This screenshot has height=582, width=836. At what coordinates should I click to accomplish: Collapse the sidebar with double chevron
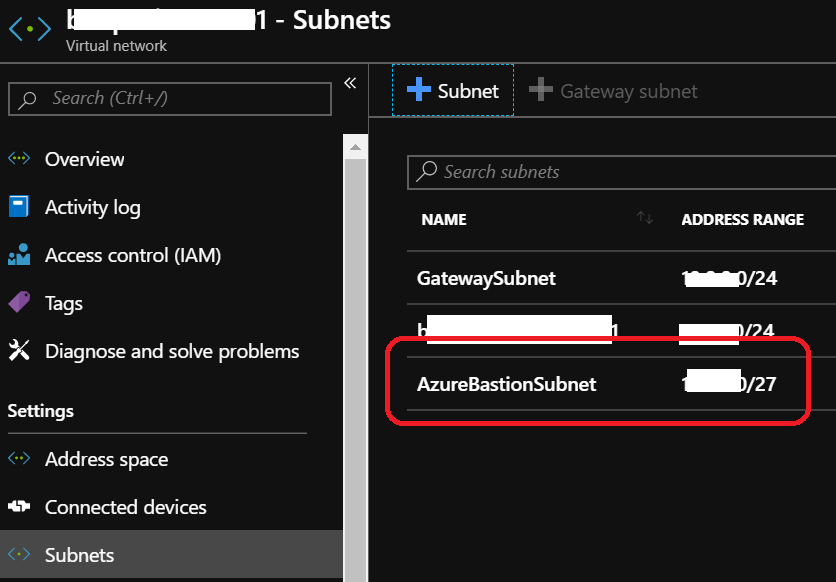pyautogui.click(x=350, y=83)
